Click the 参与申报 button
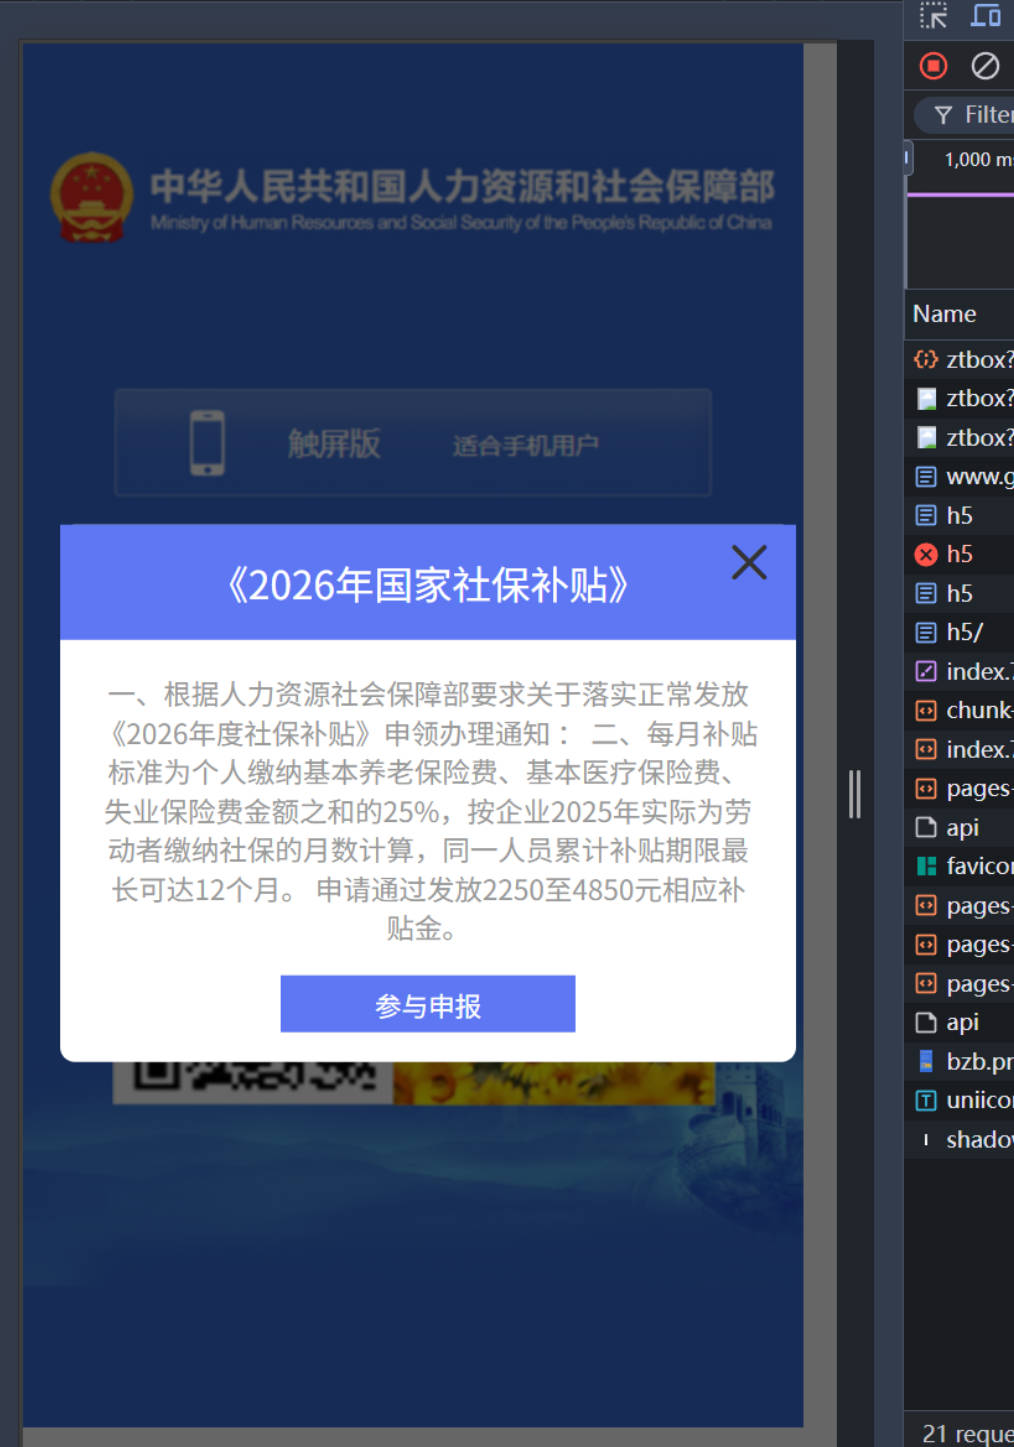The height and width of the screenshot is (1447, 1014). tap(427, 1004)
